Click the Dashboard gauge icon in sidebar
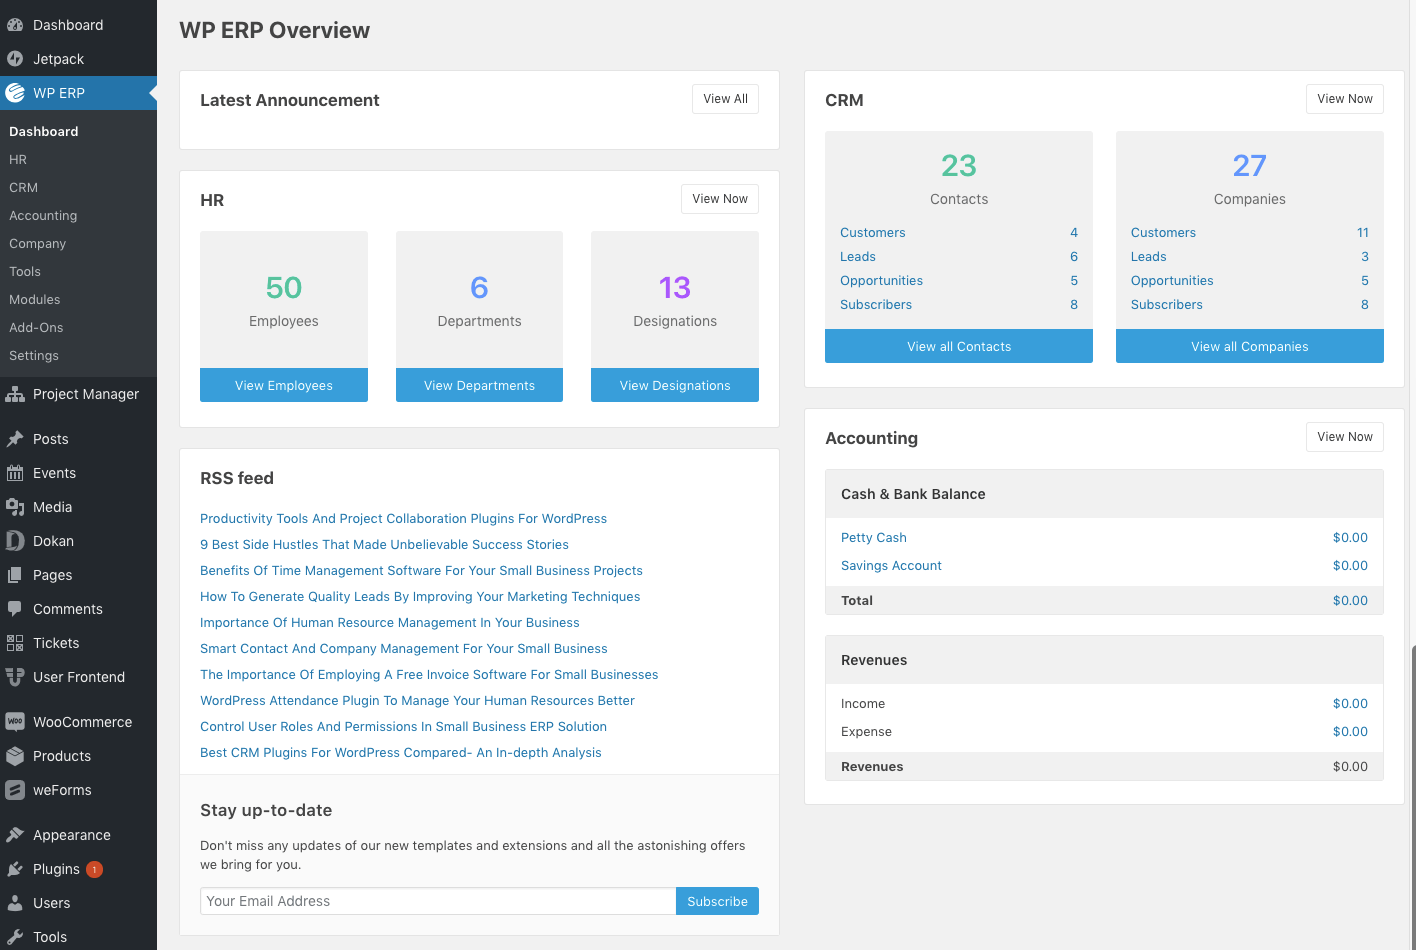Screen dimensions: 1416x950 (x=15, y=25)
